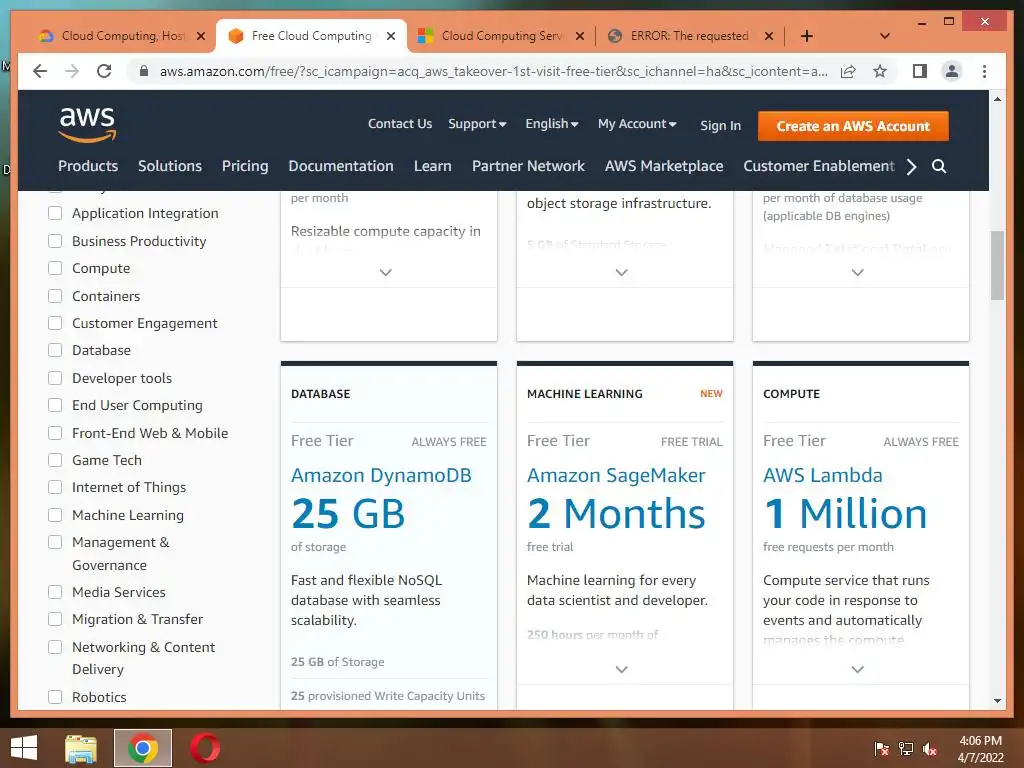Show the clock reading 4:06 PM
The width and height of the screenshot is (1024, 768).
[980, 741]
